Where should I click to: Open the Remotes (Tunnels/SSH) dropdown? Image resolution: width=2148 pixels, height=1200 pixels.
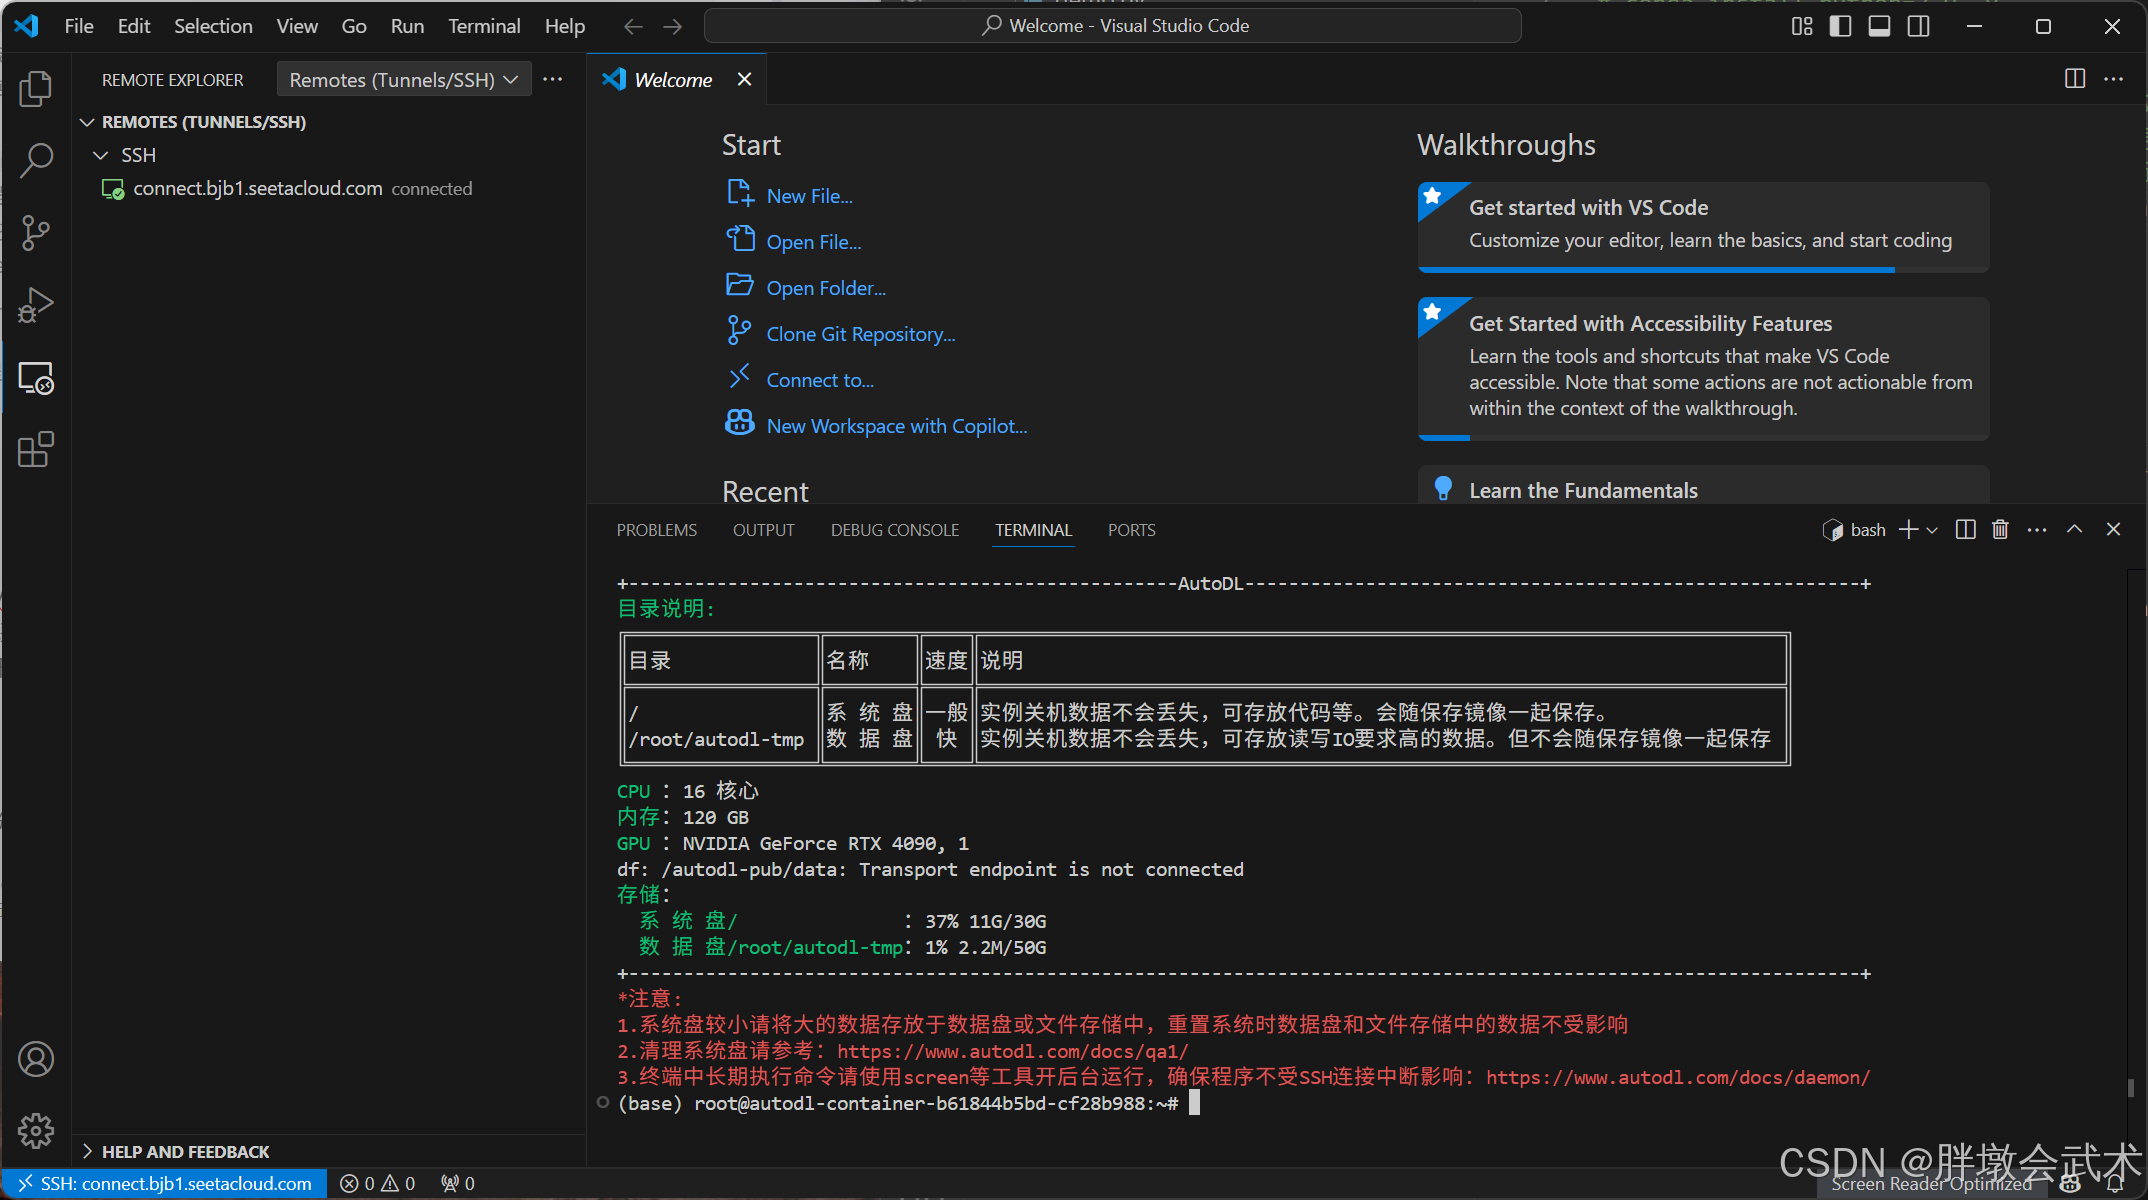coord(403,80)
